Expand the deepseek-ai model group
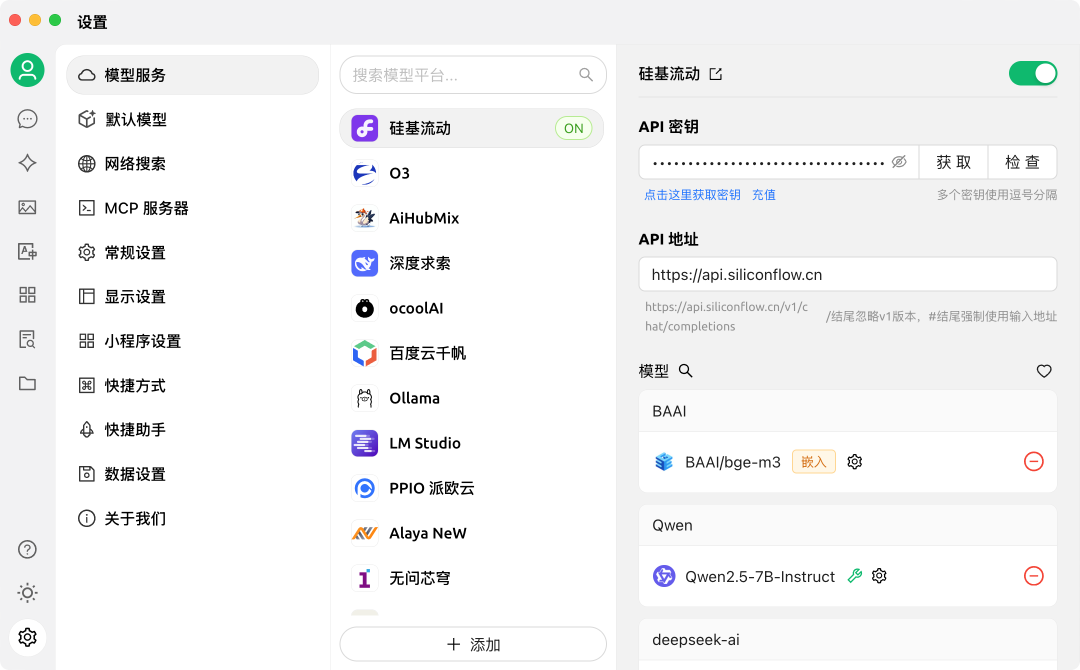The width and height of the screenshot is (1080, 670). coord(848,640)
